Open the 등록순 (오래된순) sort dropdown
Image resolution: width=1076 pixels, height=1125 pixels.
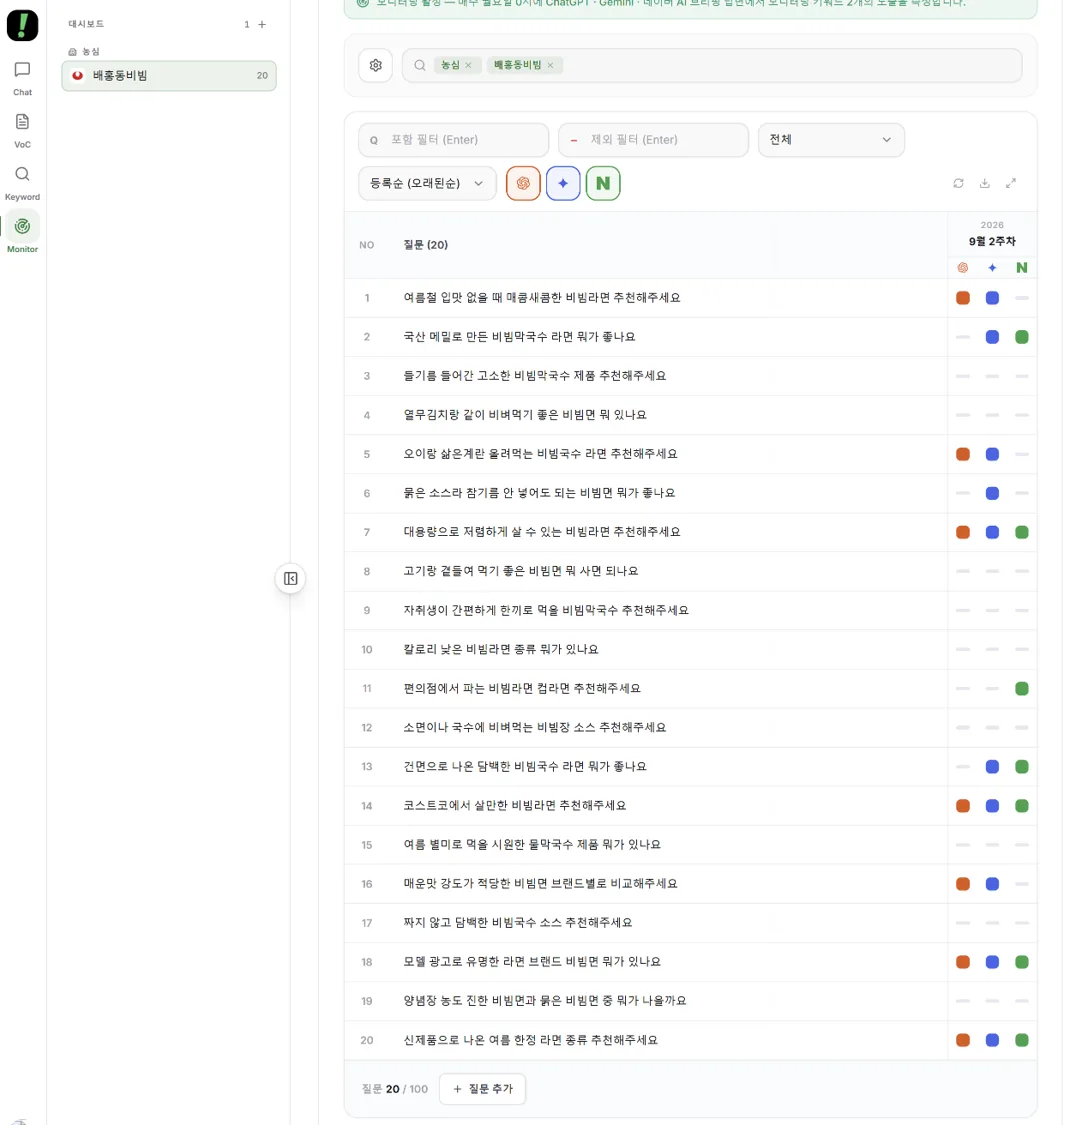[427, 183]
